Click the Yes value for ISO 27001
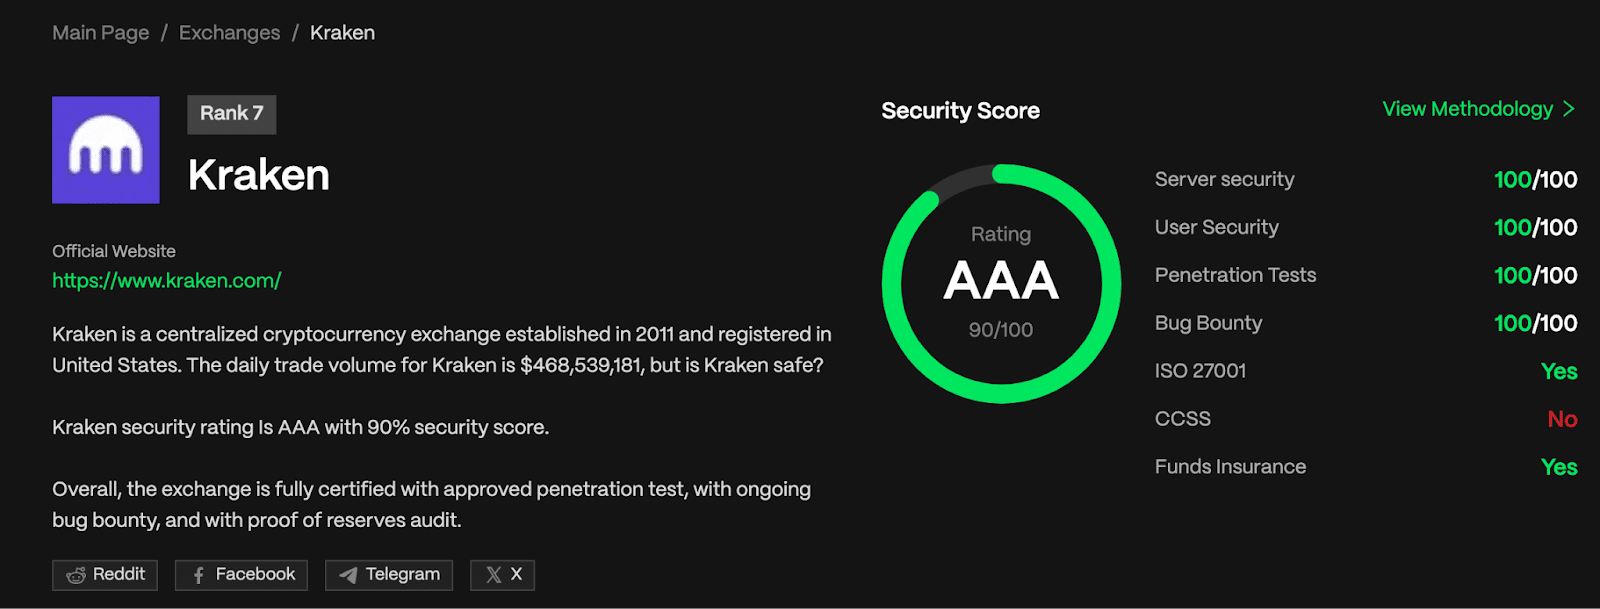The image size is (1600, 609). coord(1559,372)
